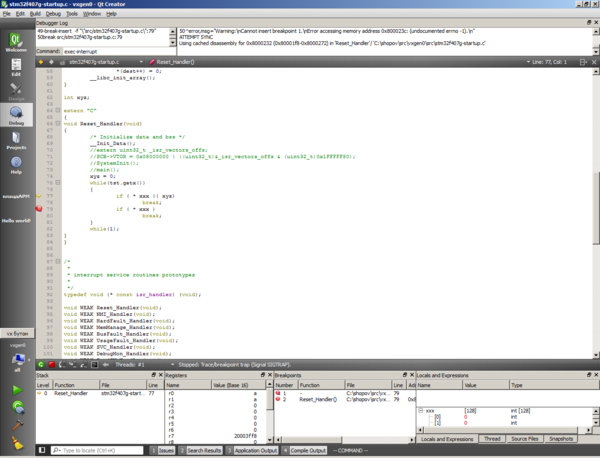600x458 pixels.
Task: Open the Threads #1 dropdown
Action: pyautogui.click(x=145, y=365)
